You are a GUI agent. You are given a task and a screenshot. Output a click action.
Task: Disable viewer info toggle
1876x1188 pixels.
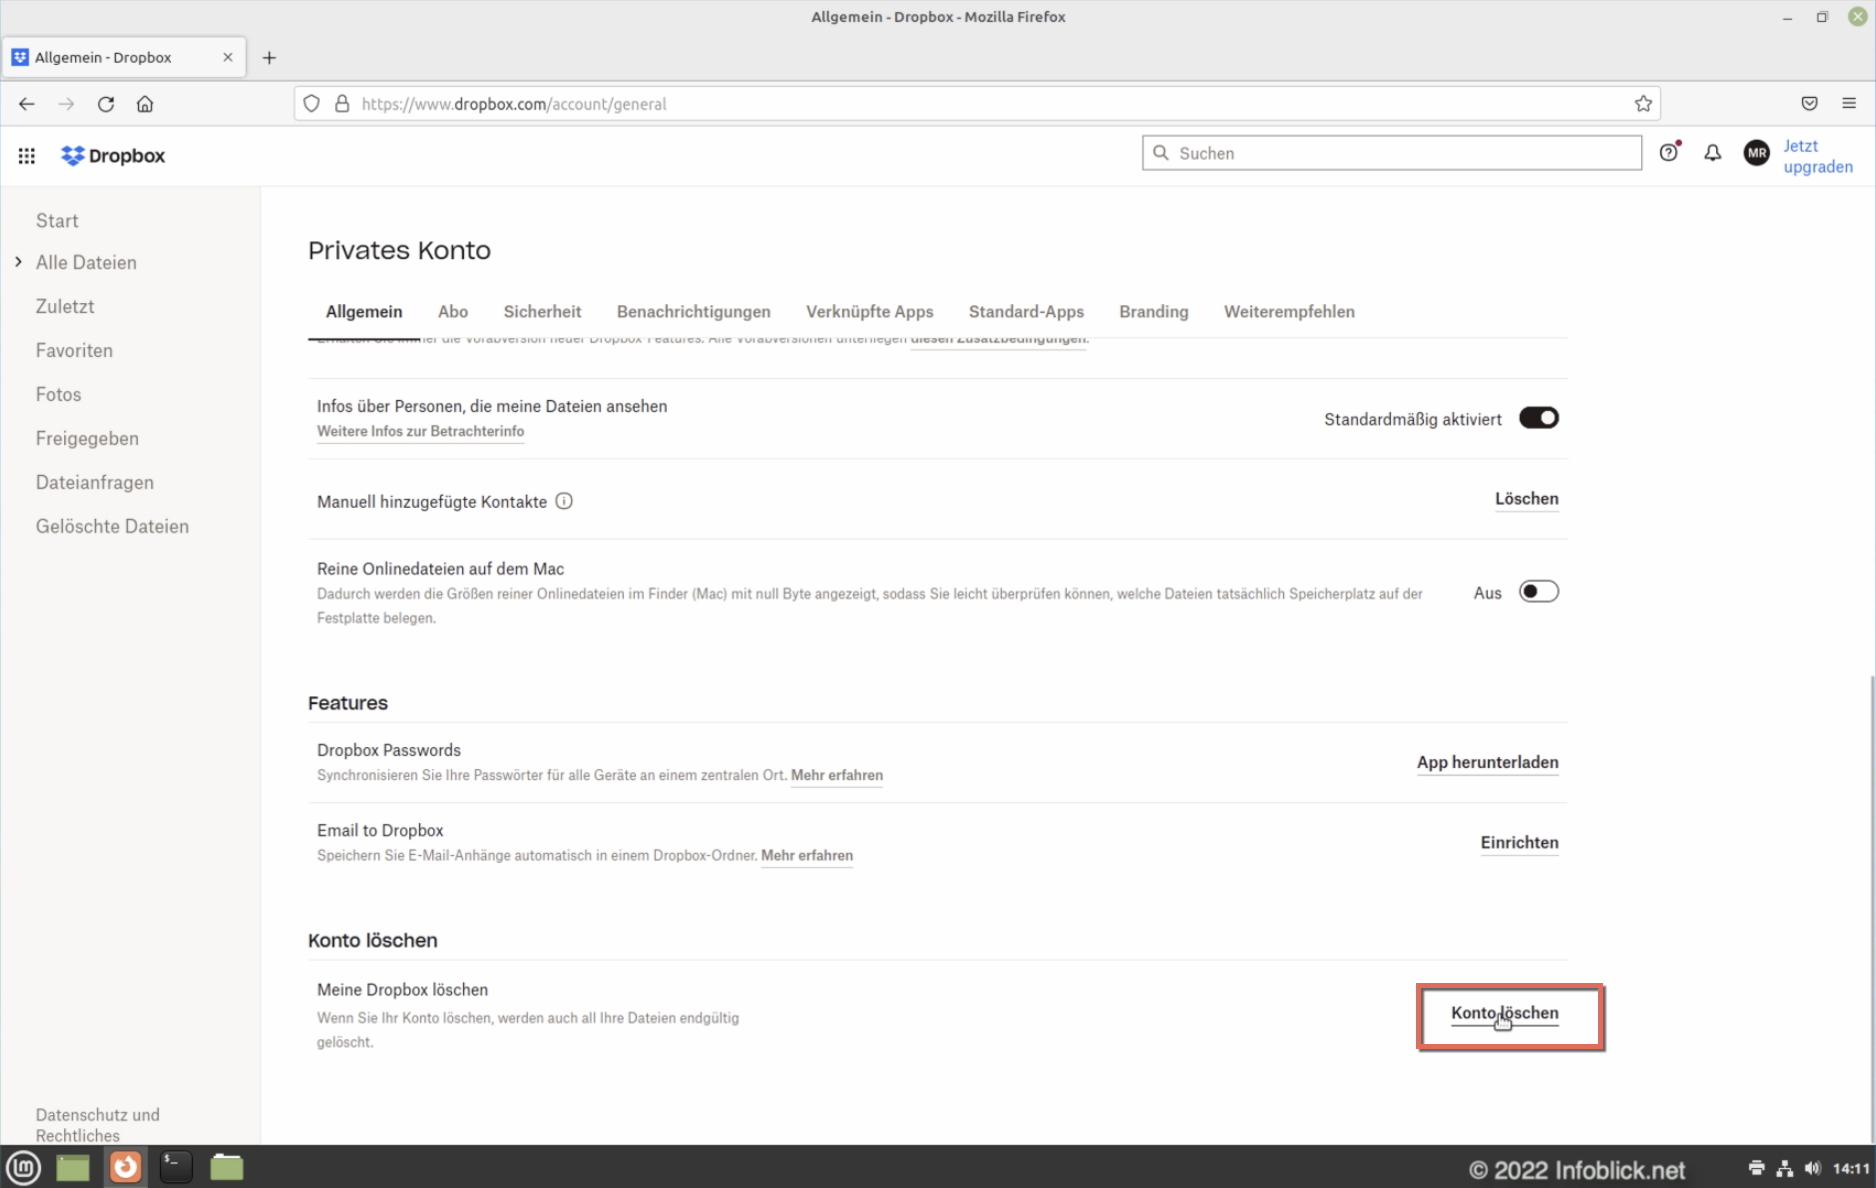[x=1539, y=418]
